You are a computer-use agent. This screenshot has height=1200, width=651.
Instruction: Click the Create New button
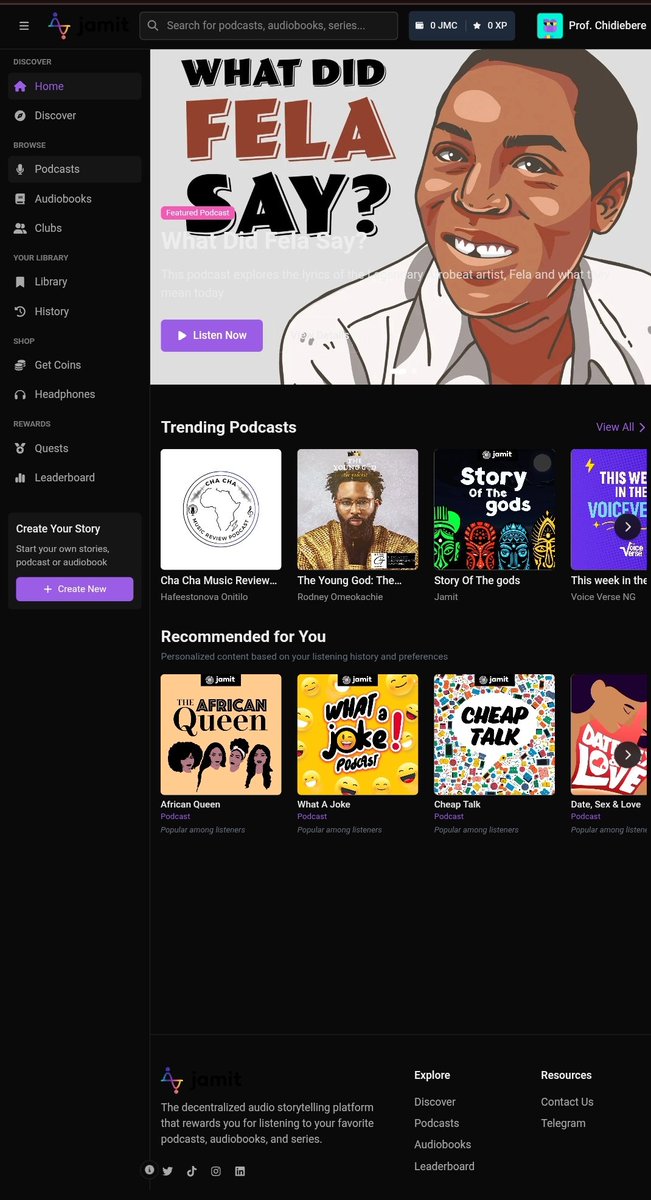(x=74, y=589)
